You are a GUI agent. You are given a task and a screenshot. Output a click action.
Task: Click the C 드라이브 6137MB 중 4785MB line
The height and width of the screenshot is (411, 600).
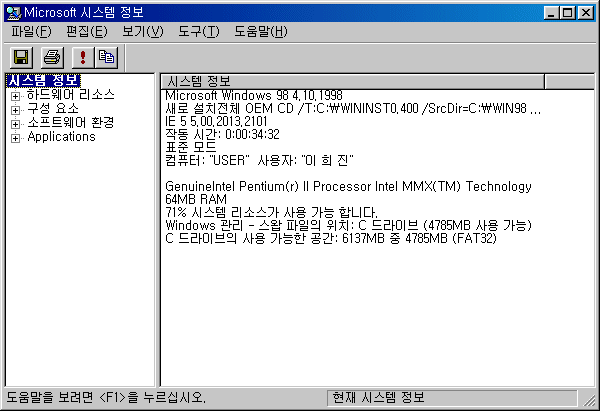click(x=331, y=238)
